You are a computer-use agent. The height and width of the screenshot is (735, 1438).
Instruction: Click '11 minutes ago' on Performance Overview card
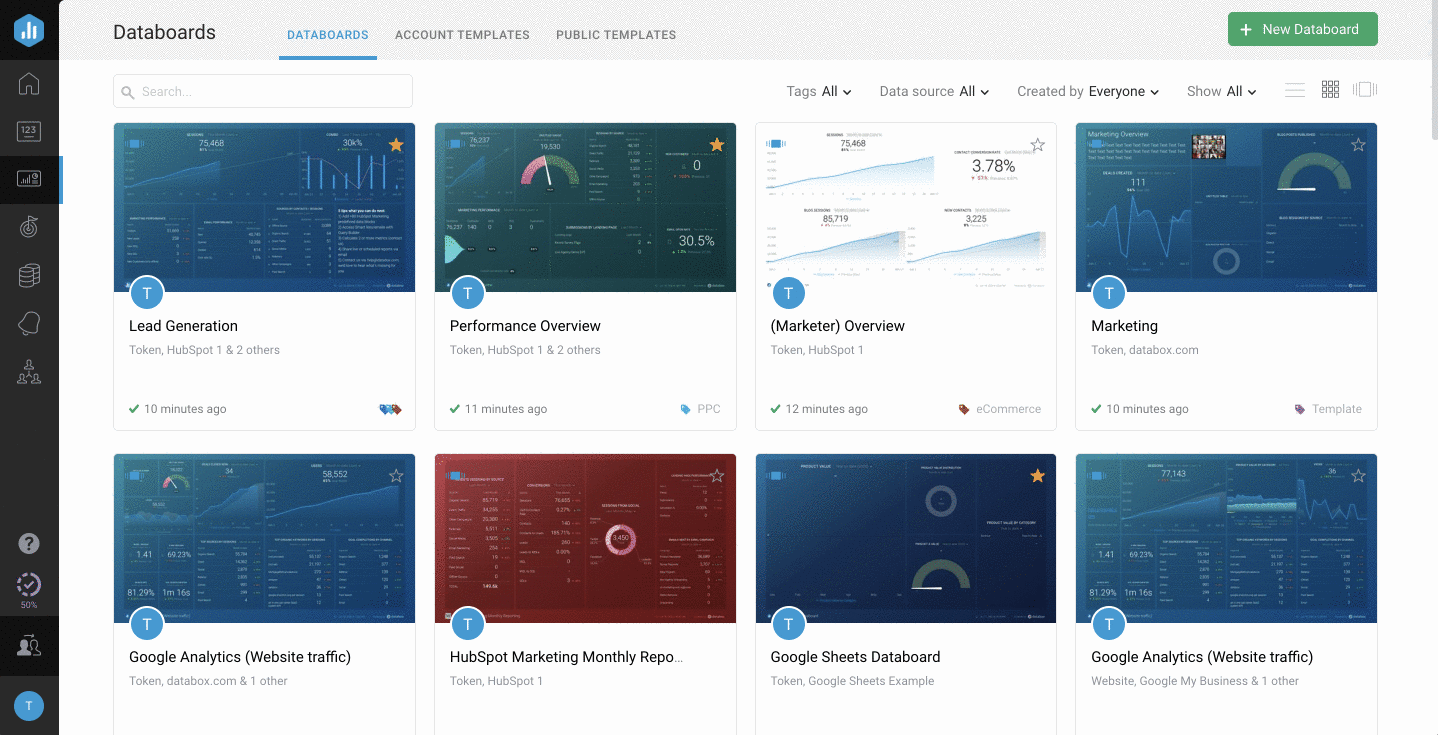coord(506,409)
